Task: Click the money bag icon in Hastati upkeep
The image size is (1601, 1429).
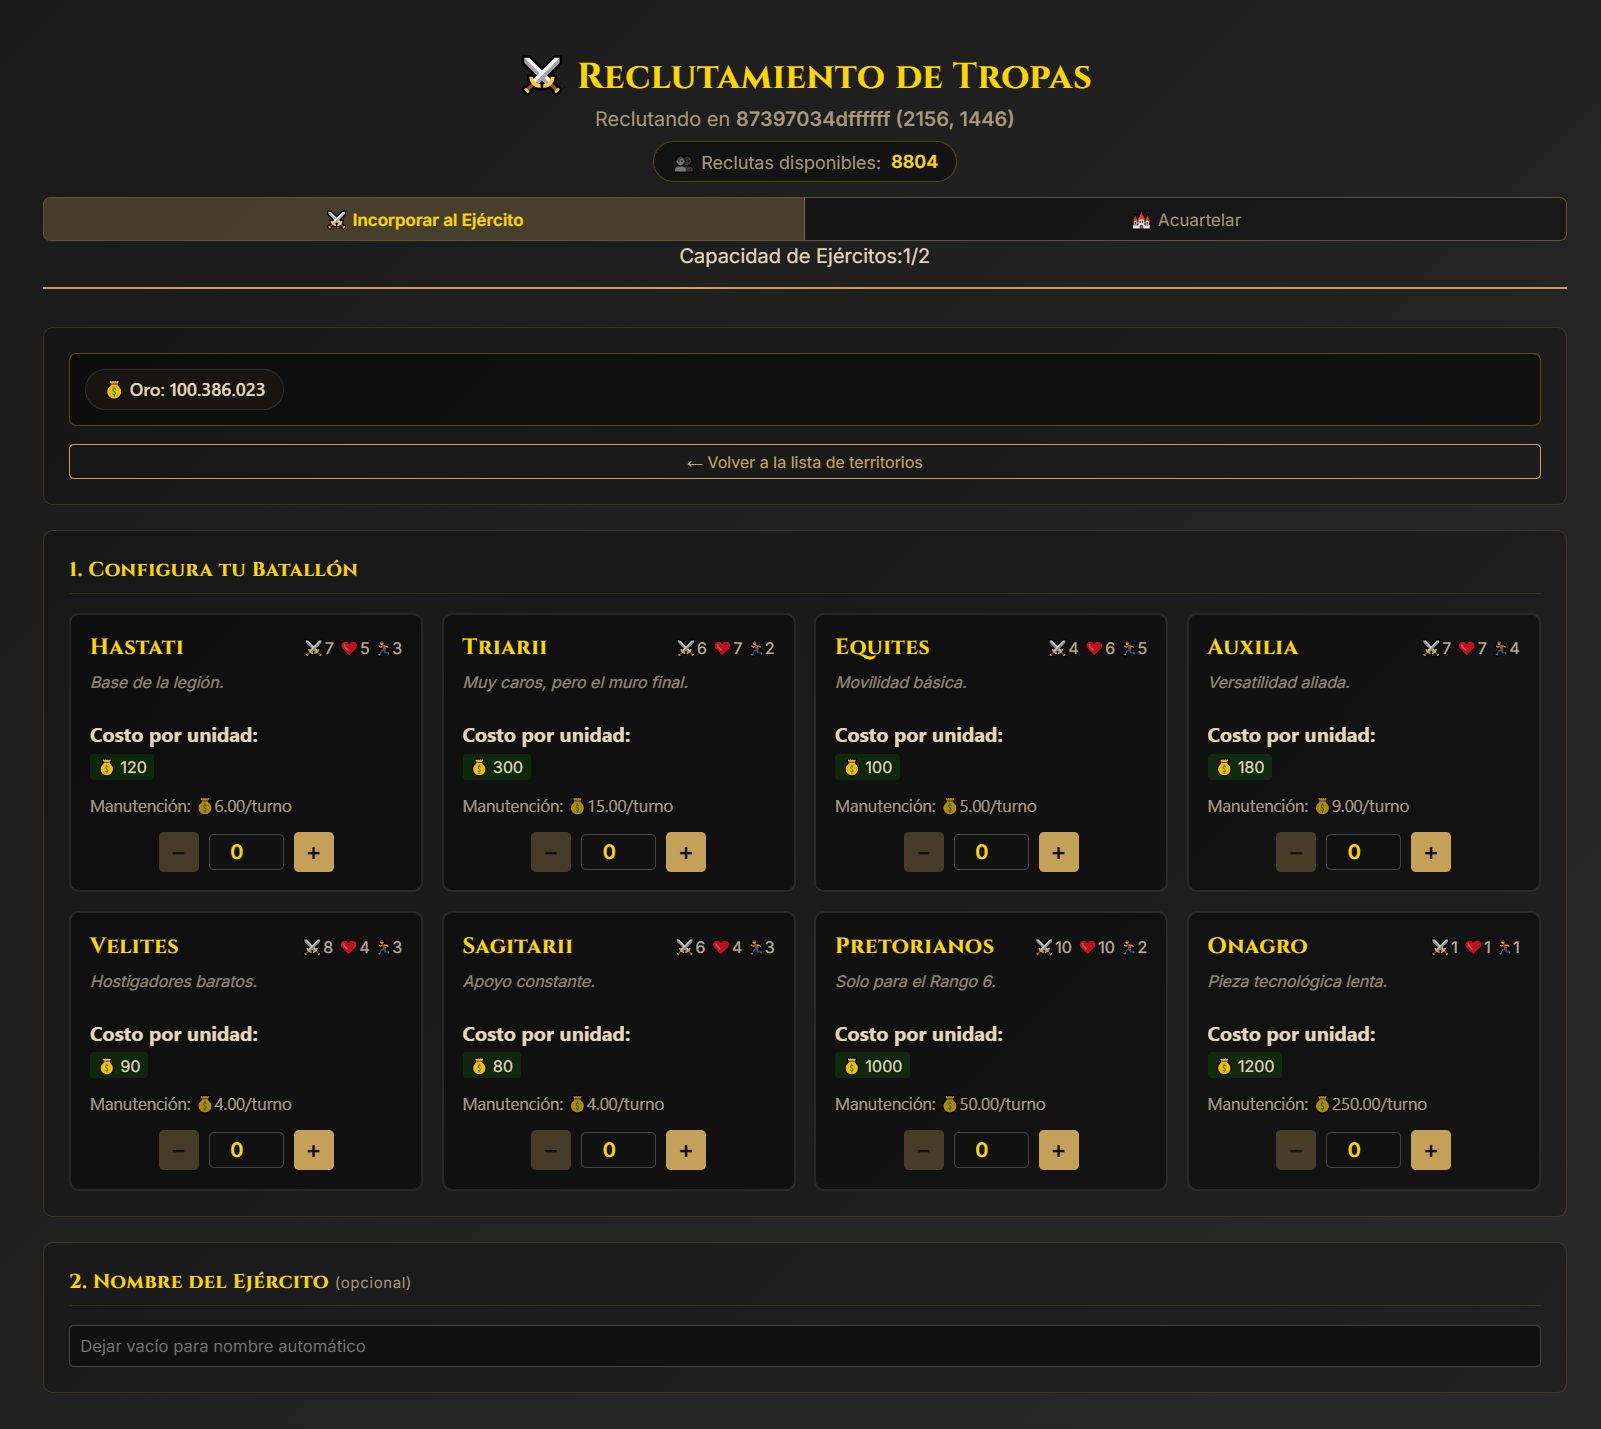Action: tap(205, 806)
